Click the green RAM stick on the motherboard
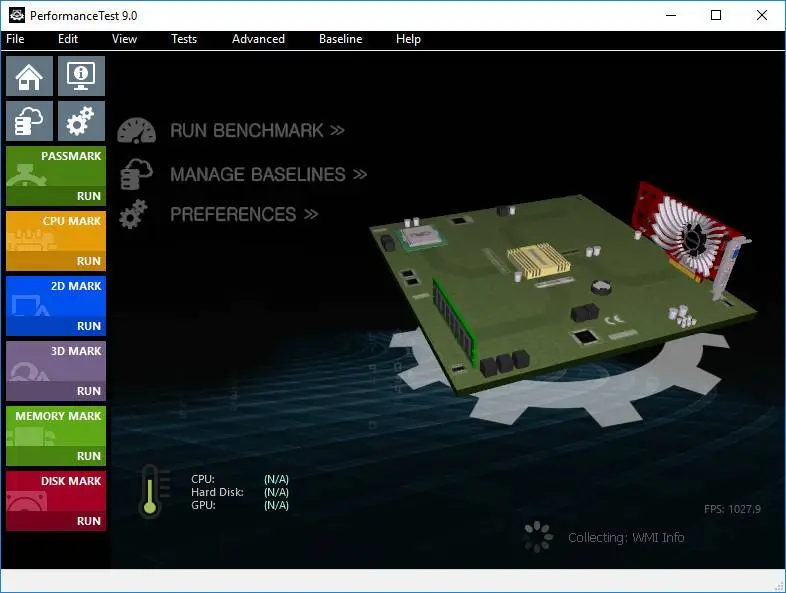The height and width of the screenshot is (593, 786). tap(454, 322)
